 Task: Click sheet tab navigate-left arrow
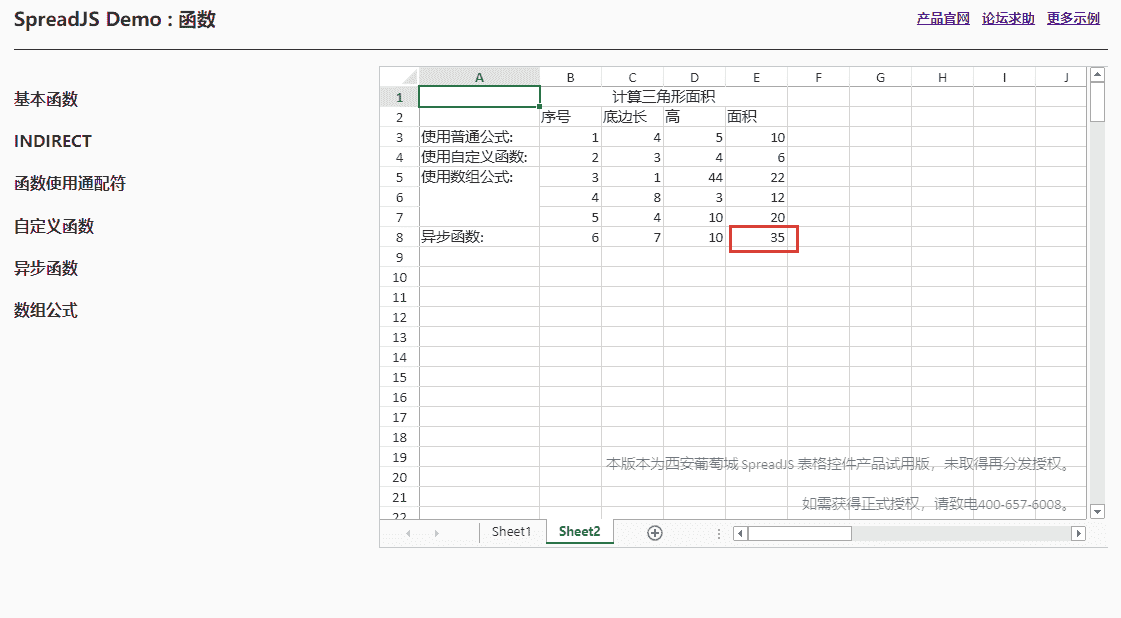tap(408, 534)
